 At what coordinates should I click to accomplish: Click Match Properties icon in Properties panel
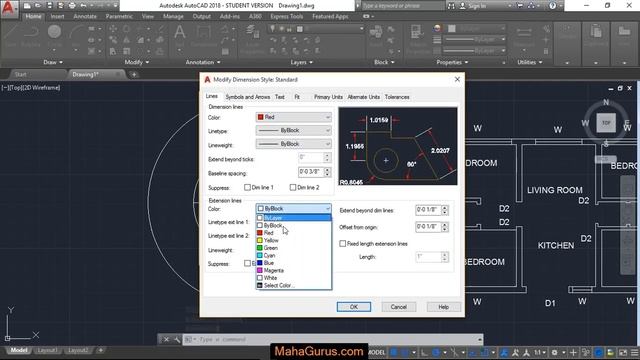[x=416, y=39]
